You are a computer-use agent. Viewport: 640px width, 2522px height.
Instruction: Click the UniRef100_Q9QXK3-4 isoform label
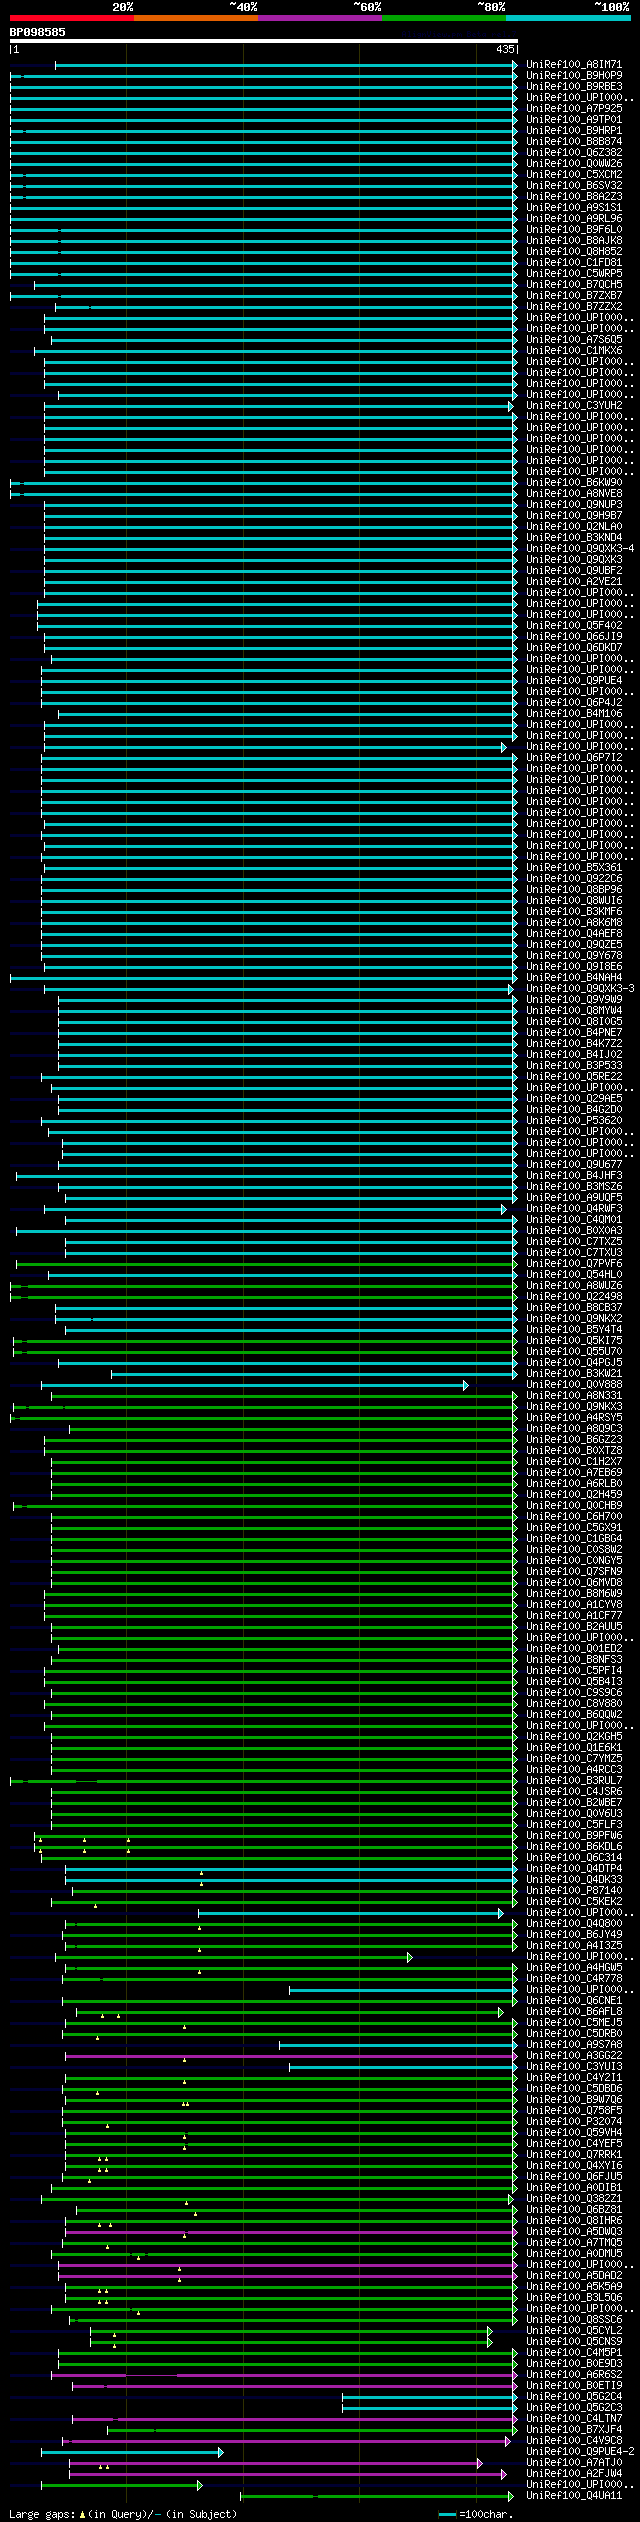tap(580, 548)
